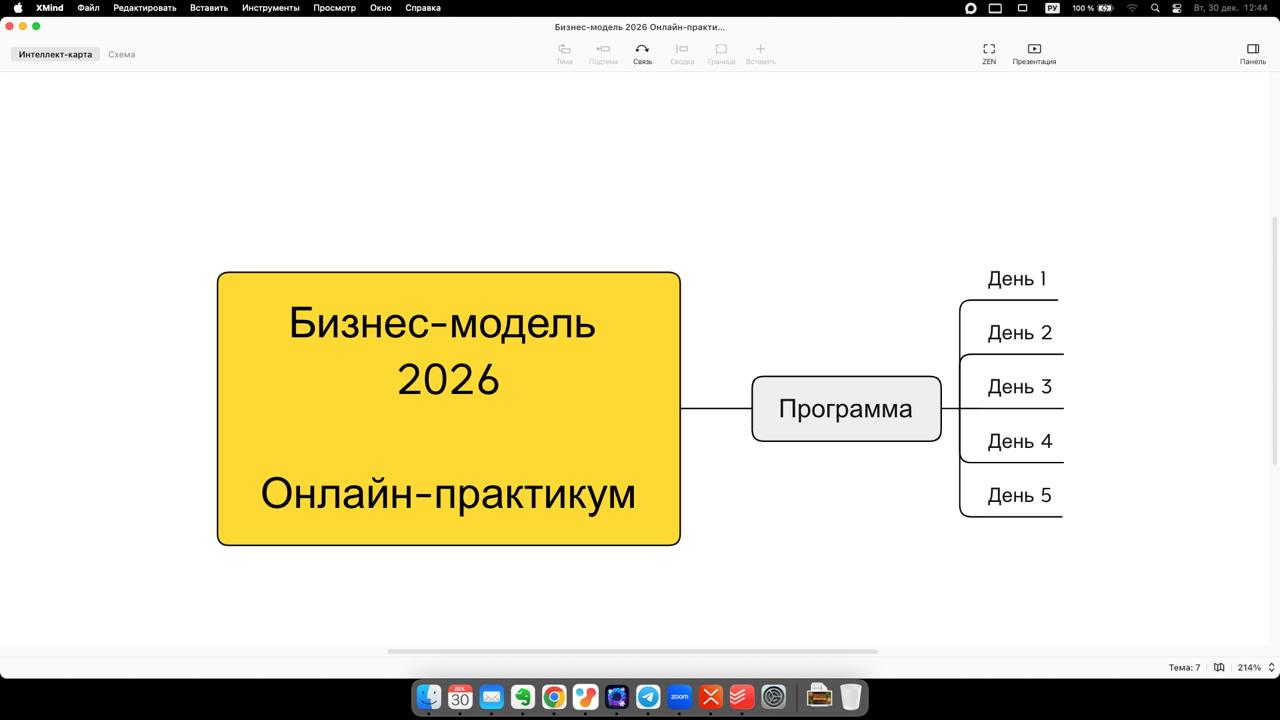Enter ZEN fullscreen mode
1280x720 pixels.
(988, 49)
